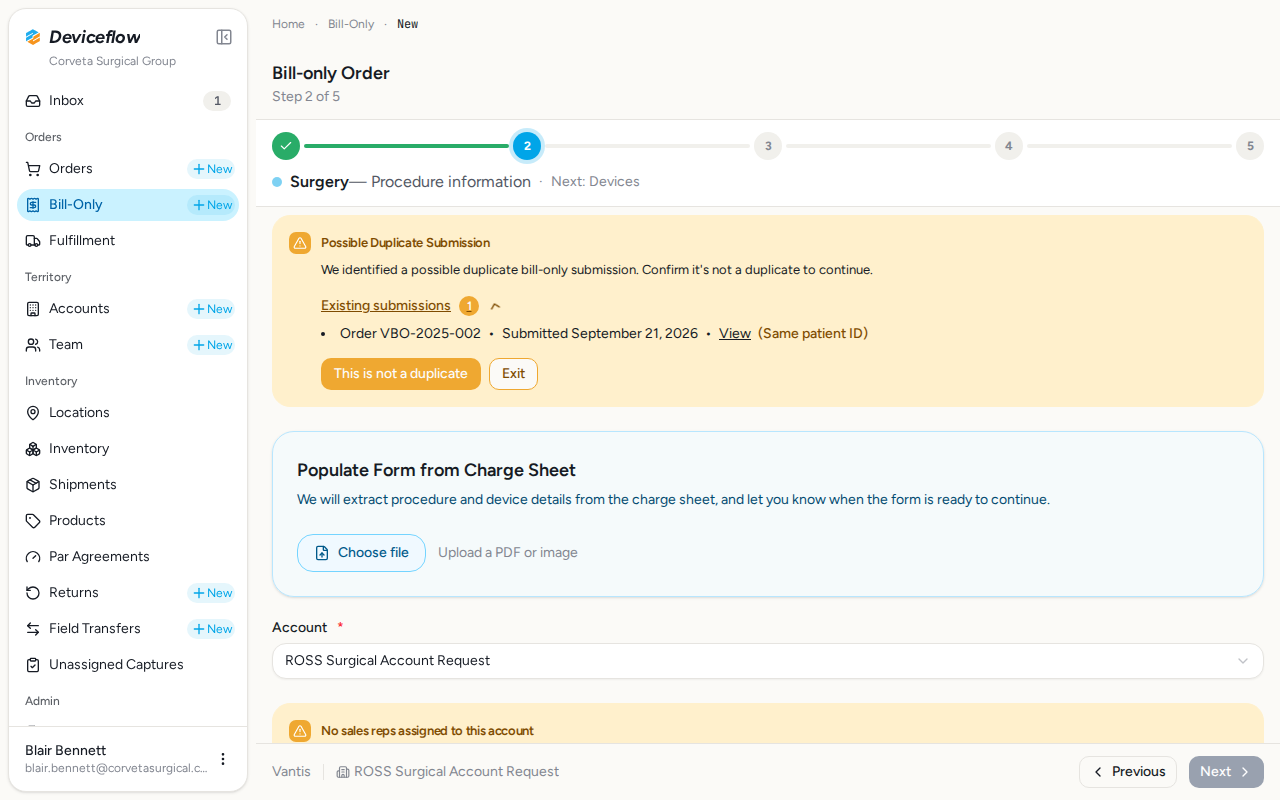Click the Shipments package icon

tap(33, 485)
